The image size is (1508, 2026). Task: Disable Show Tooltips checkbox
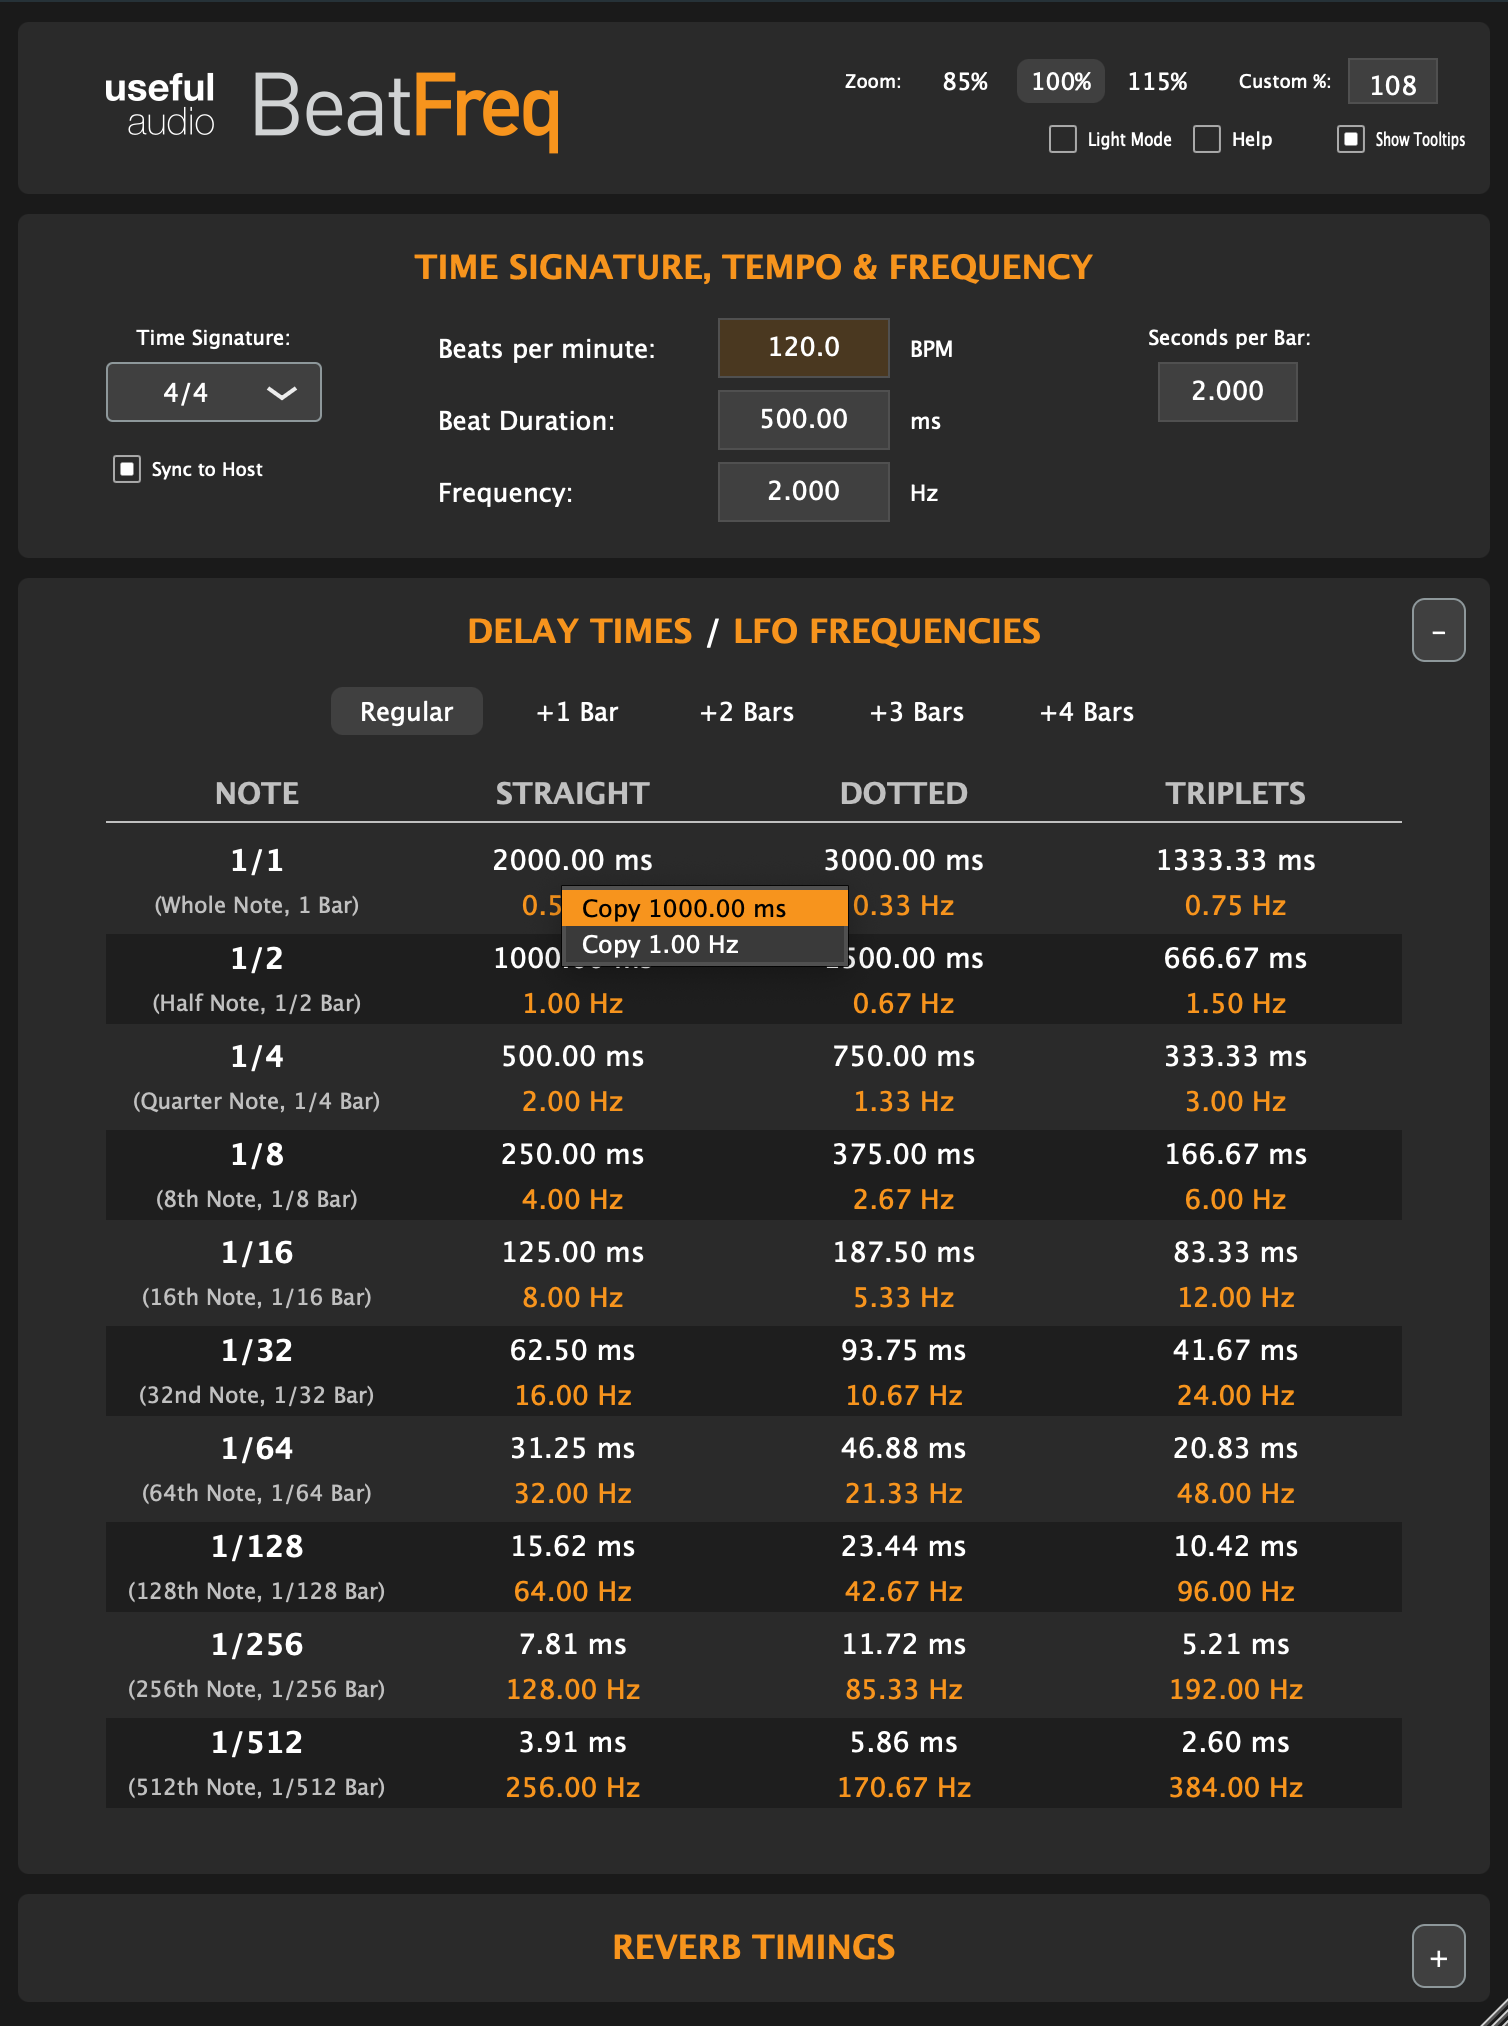(x=1351, y=139)
